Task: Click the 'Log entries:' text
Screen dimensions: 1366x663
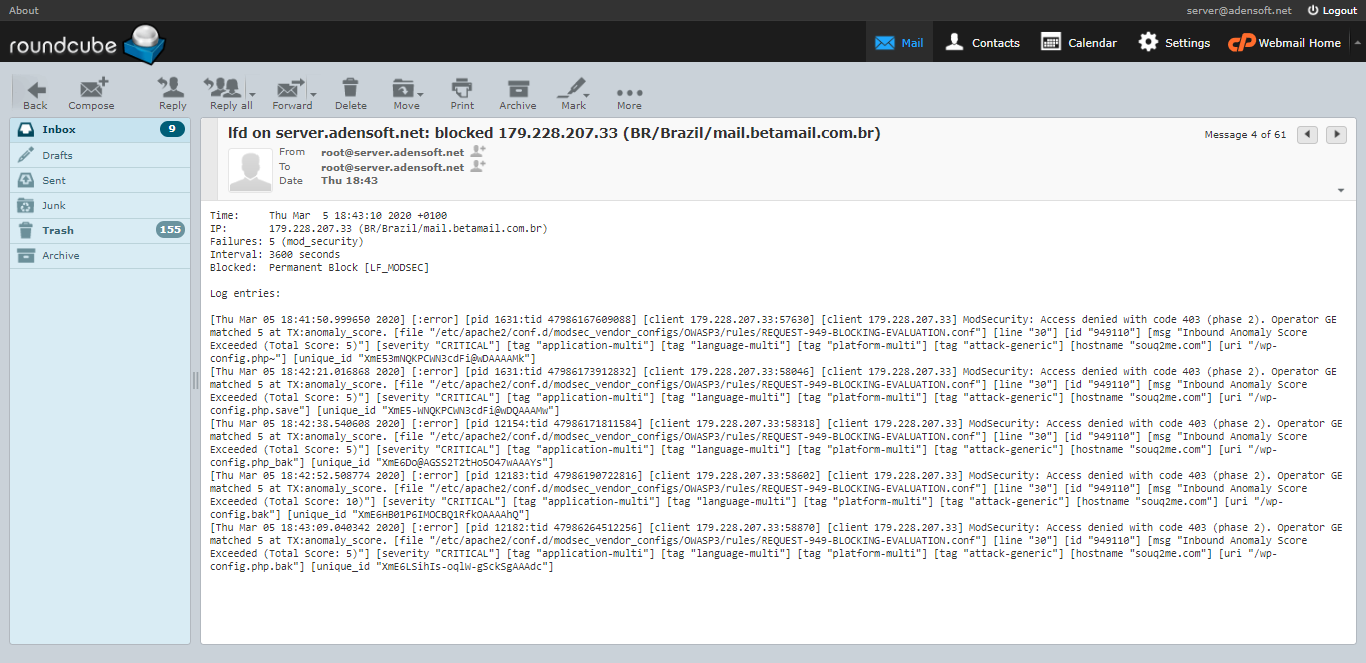Action: tap(245, 294)
